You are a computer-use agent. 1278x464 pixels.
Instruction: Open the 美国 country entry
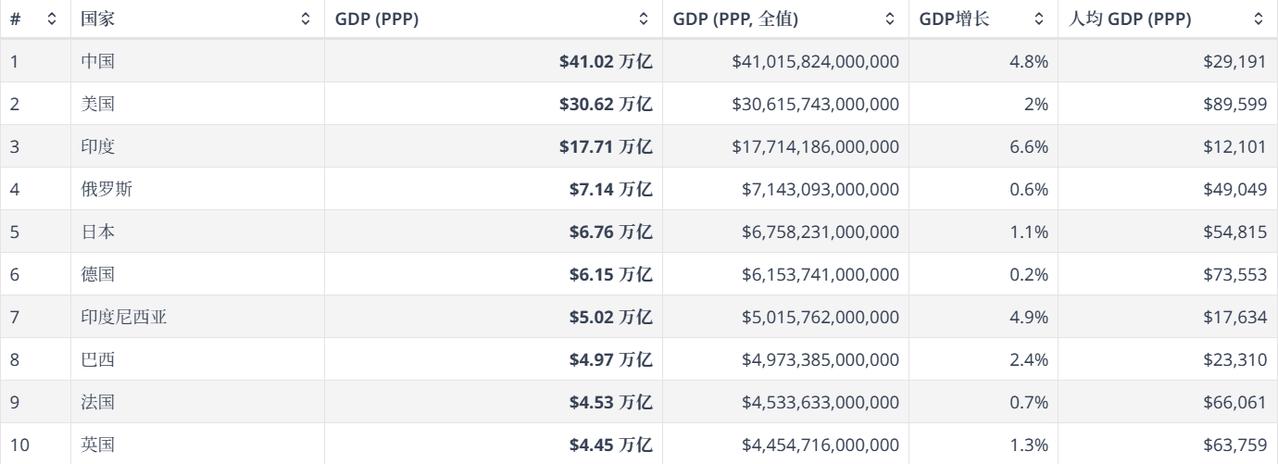tap(98, 104)
